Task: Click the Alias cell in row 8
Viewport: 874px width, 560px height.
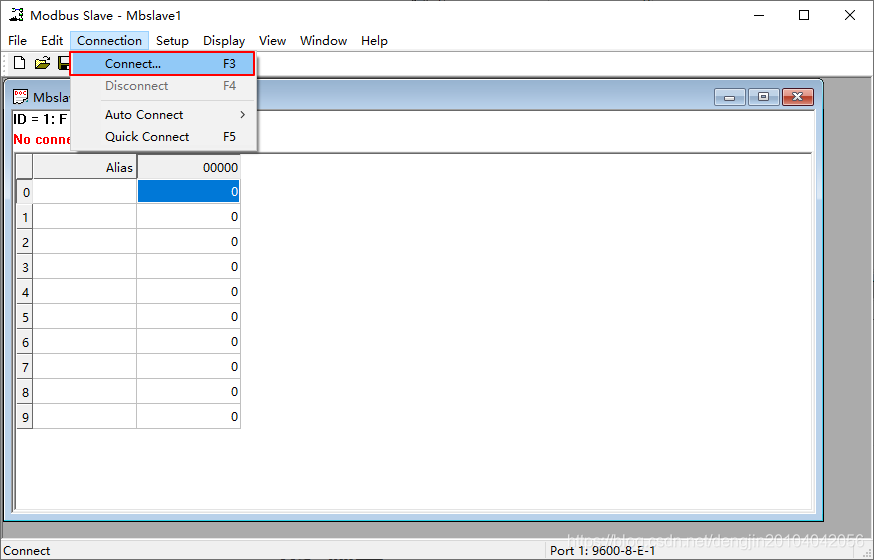Action: [x=85, y=391]
